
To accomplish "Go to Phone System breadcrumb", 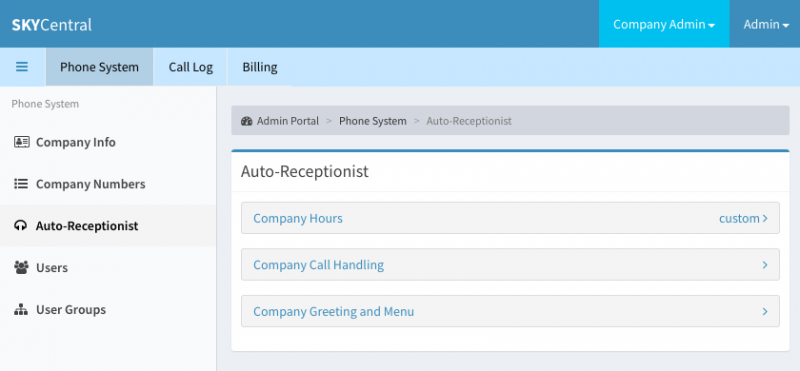I will pyautogui.click(x=372, y=121).
